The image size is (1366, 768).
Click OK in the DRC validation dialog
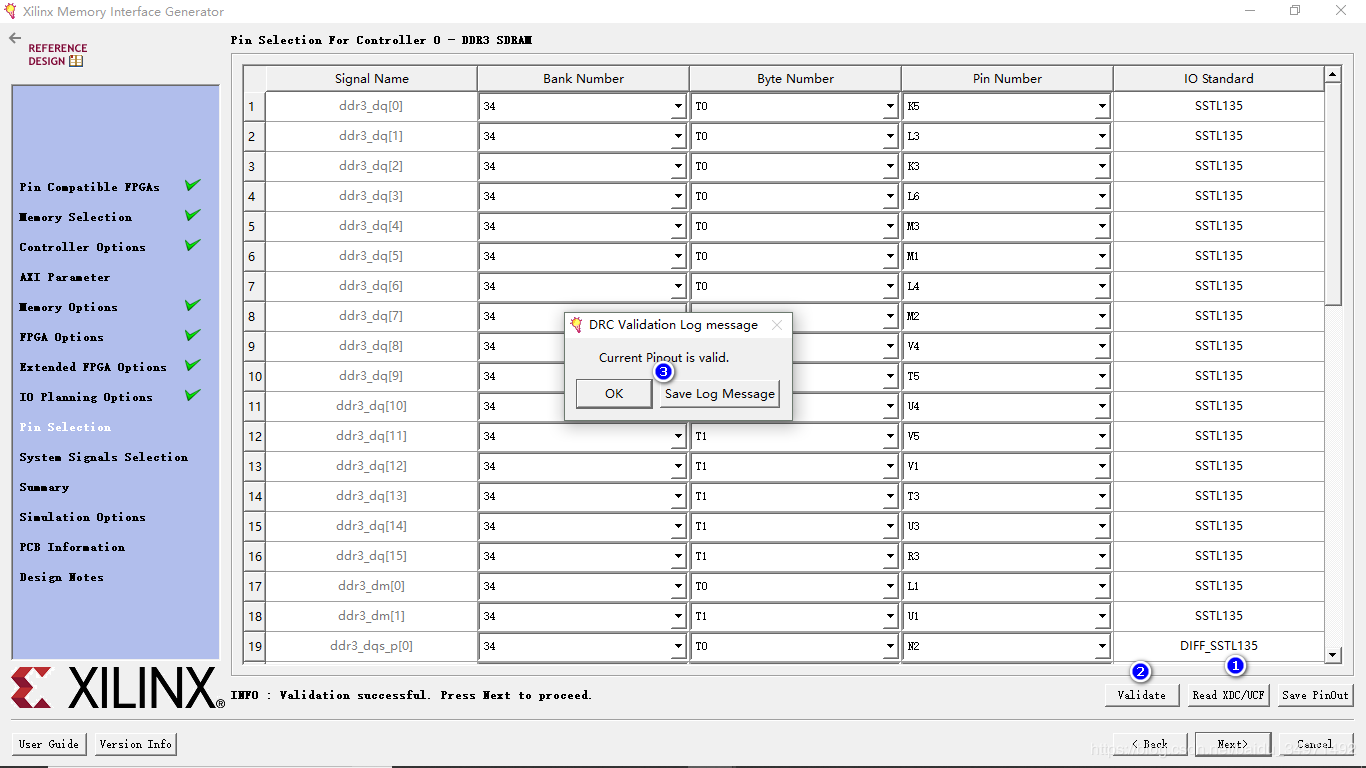614,394
